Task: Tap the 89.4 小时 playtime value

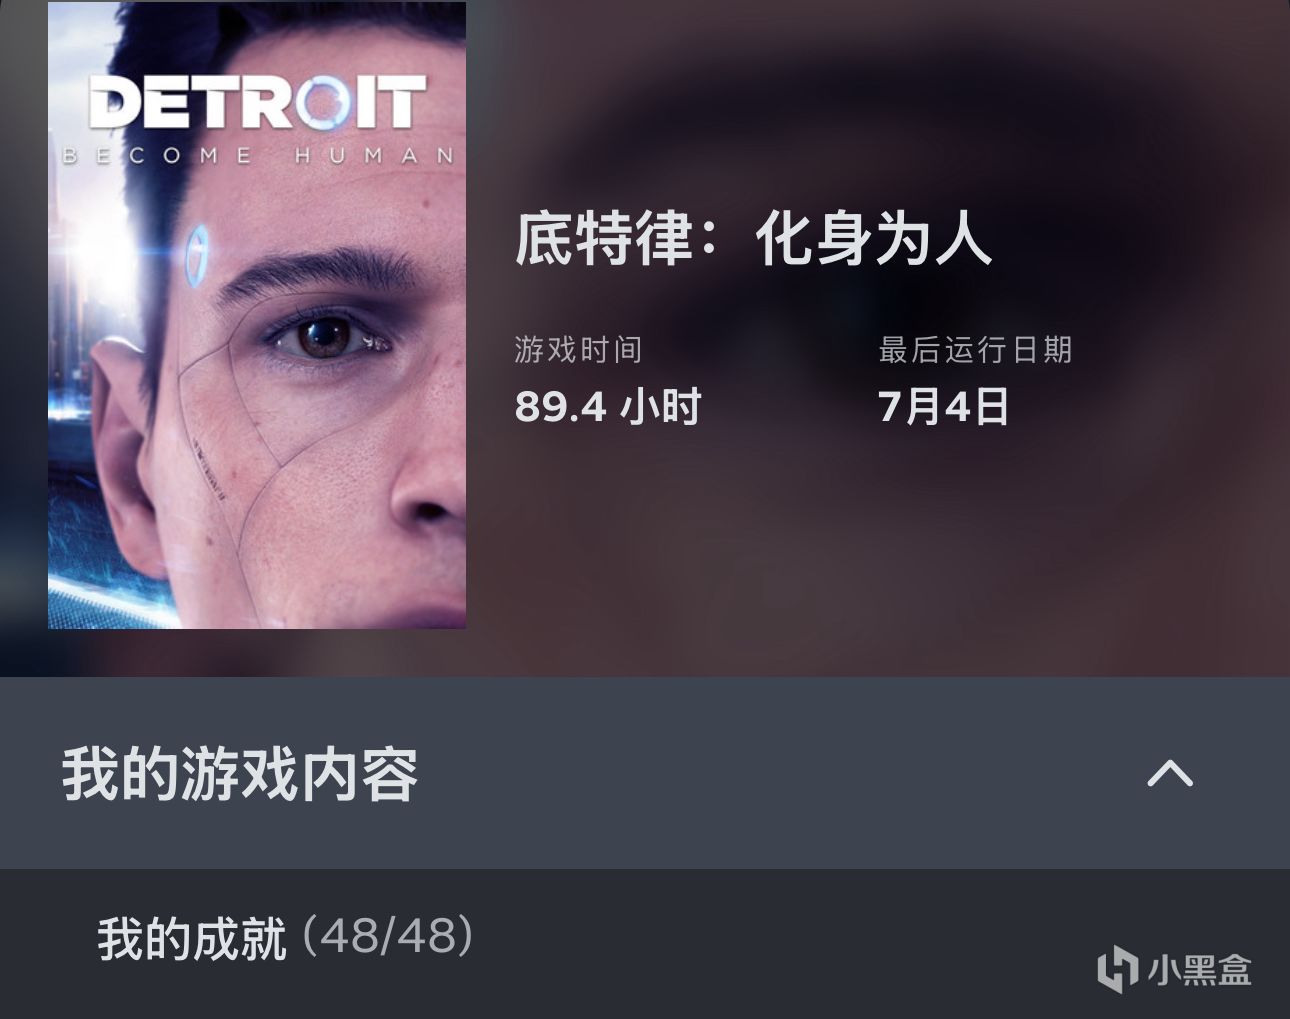Action: (x=608, y=407)
